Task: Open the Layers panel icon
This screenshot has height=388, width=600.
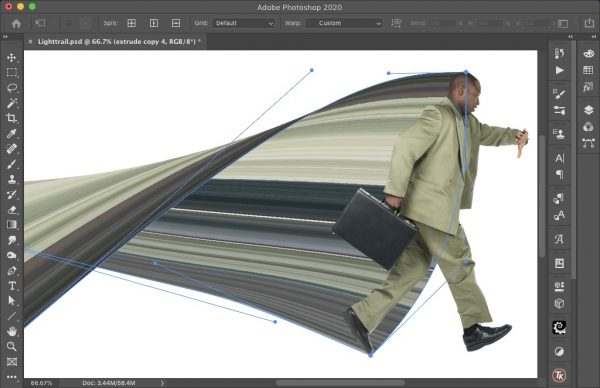Action: (x=588, y=110)
